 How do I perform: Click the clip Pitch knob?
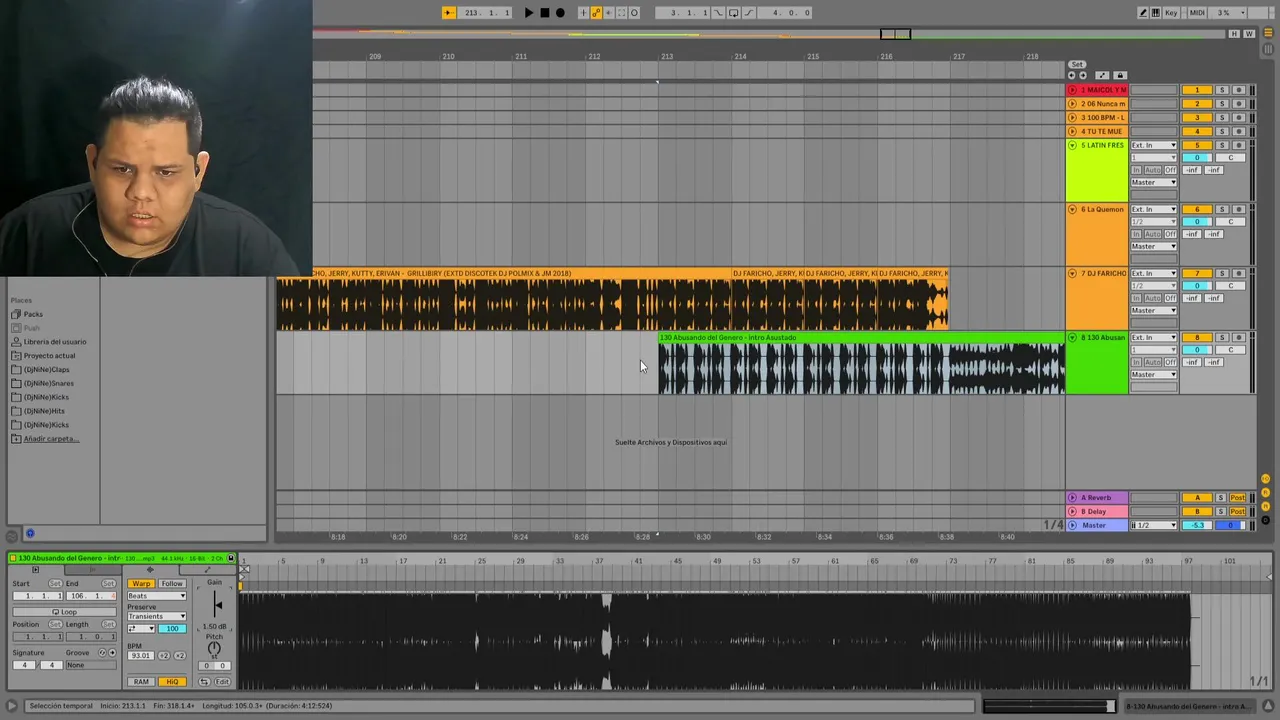point(214,648)
